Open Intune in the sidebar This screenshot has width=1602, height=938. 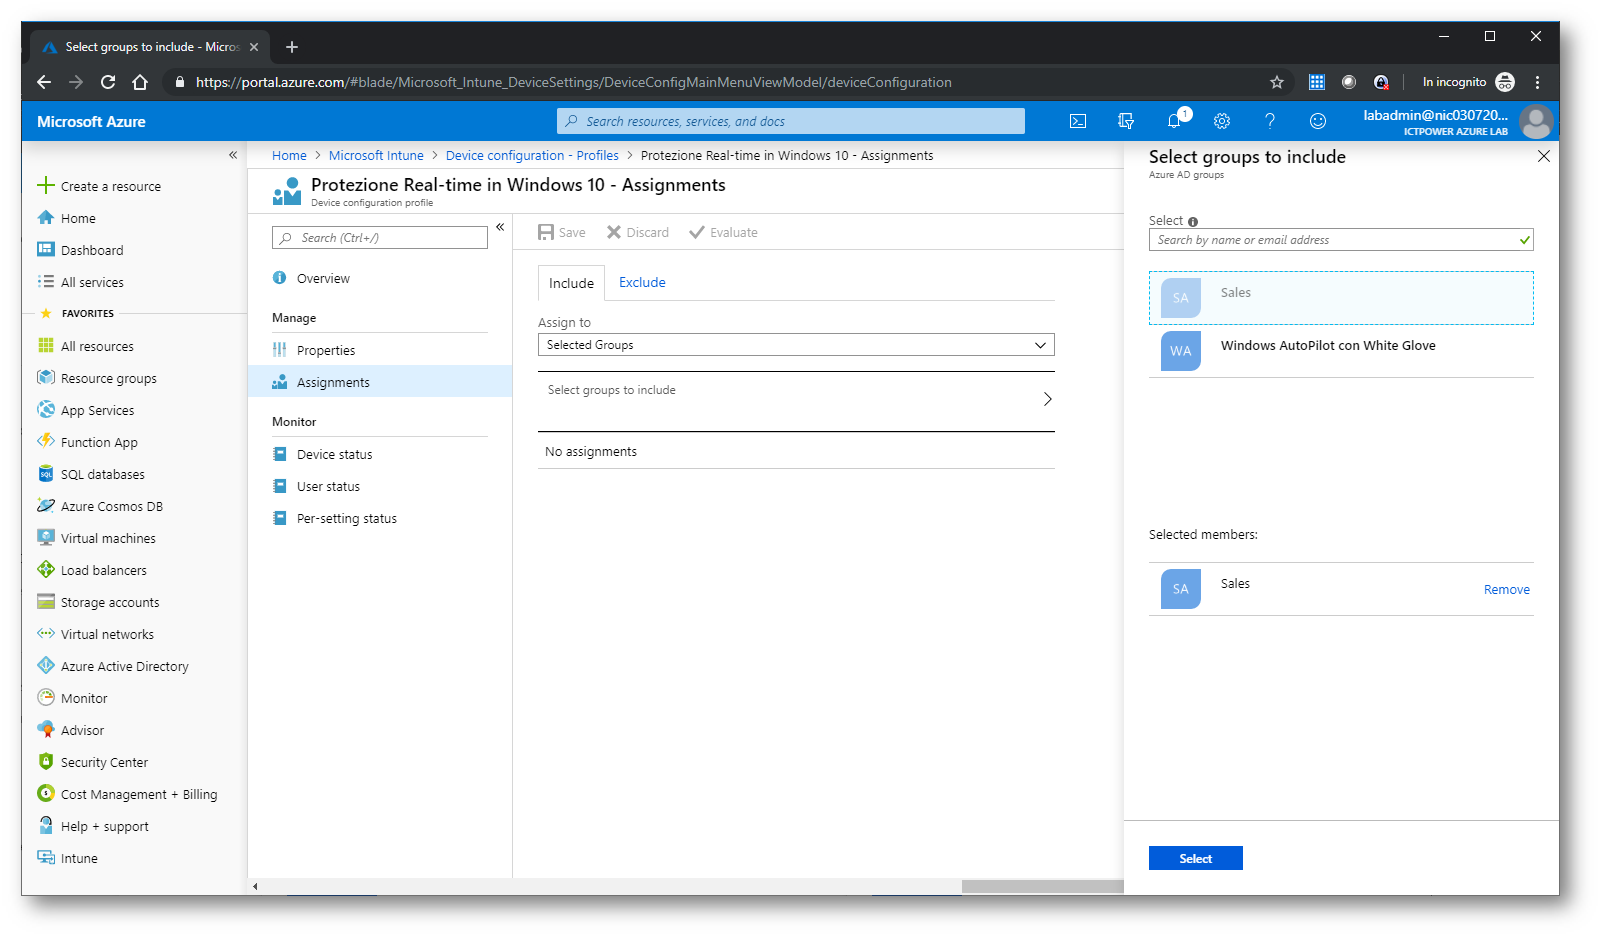[x=68, y=858]
